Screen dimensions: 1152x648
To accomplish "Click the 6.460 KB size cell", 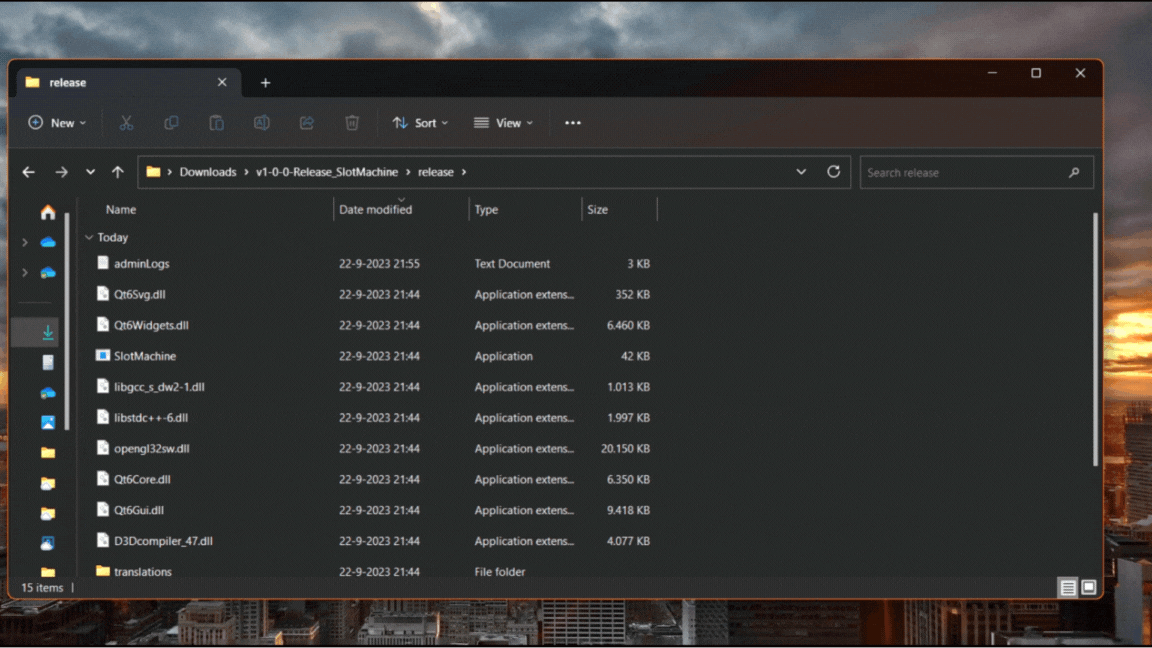I will click(628, 325).
